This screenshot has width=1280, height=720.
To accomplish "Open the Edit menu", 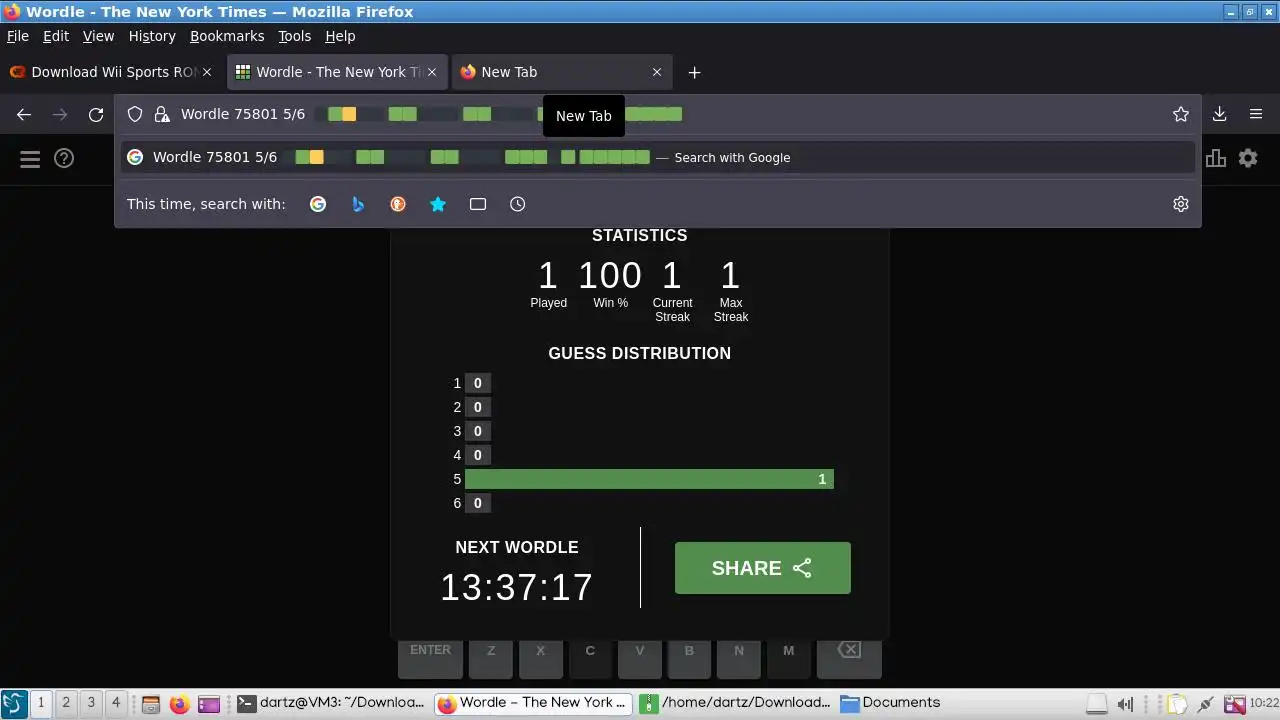I will [56, 36].
